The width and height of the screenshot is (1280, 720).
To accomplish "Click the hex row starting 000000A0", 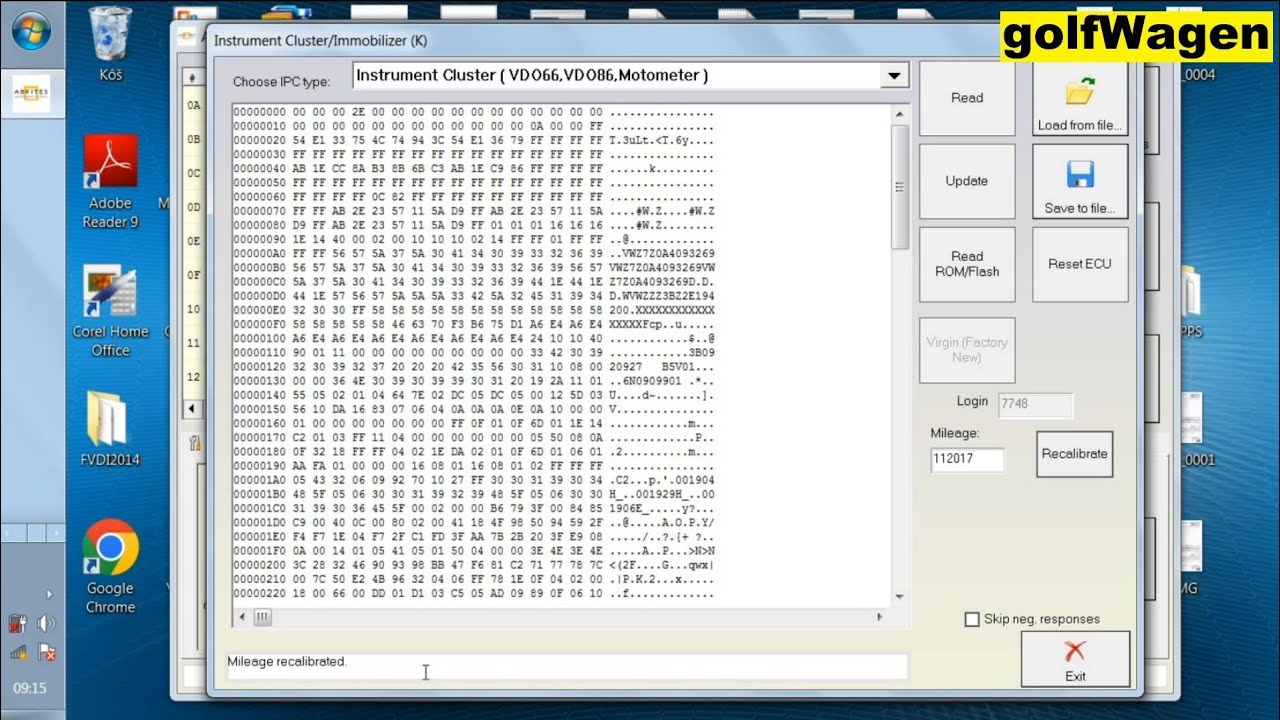I will (474, 253).
